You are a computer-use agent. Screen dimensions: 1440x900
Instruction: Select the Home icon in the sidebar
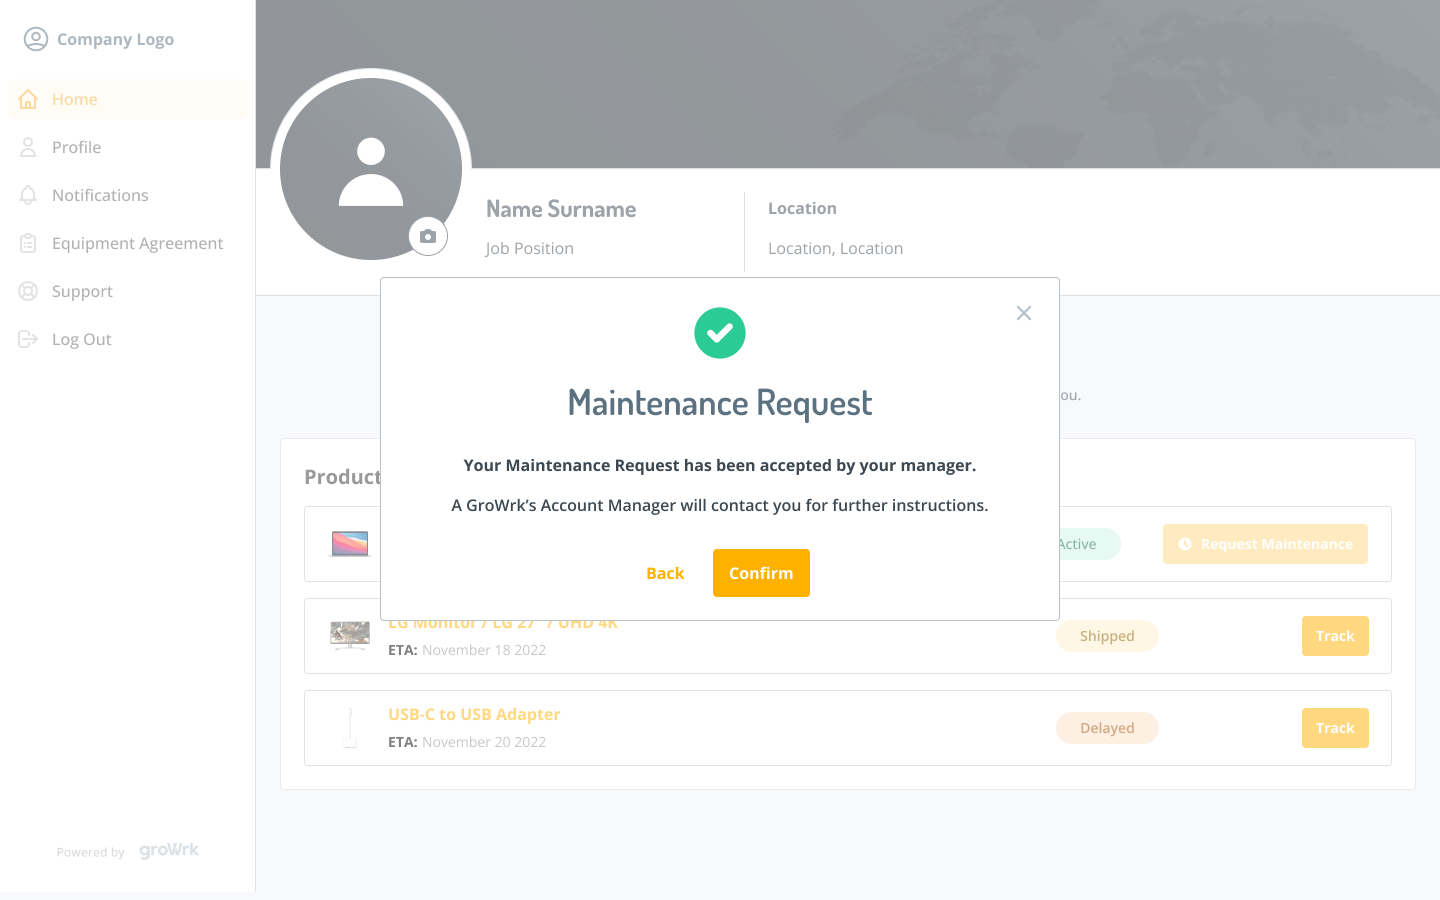click(x=29, y=99)
